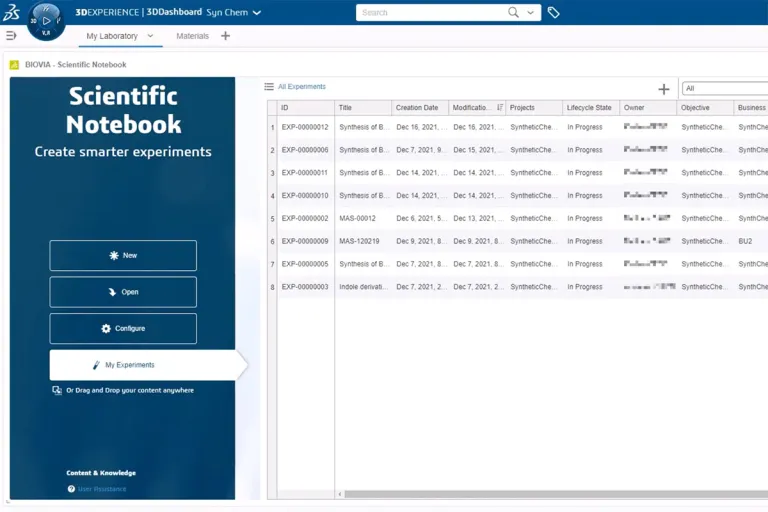Sort by the Projects column header
The image size is (768, 512).
[534, 107]
